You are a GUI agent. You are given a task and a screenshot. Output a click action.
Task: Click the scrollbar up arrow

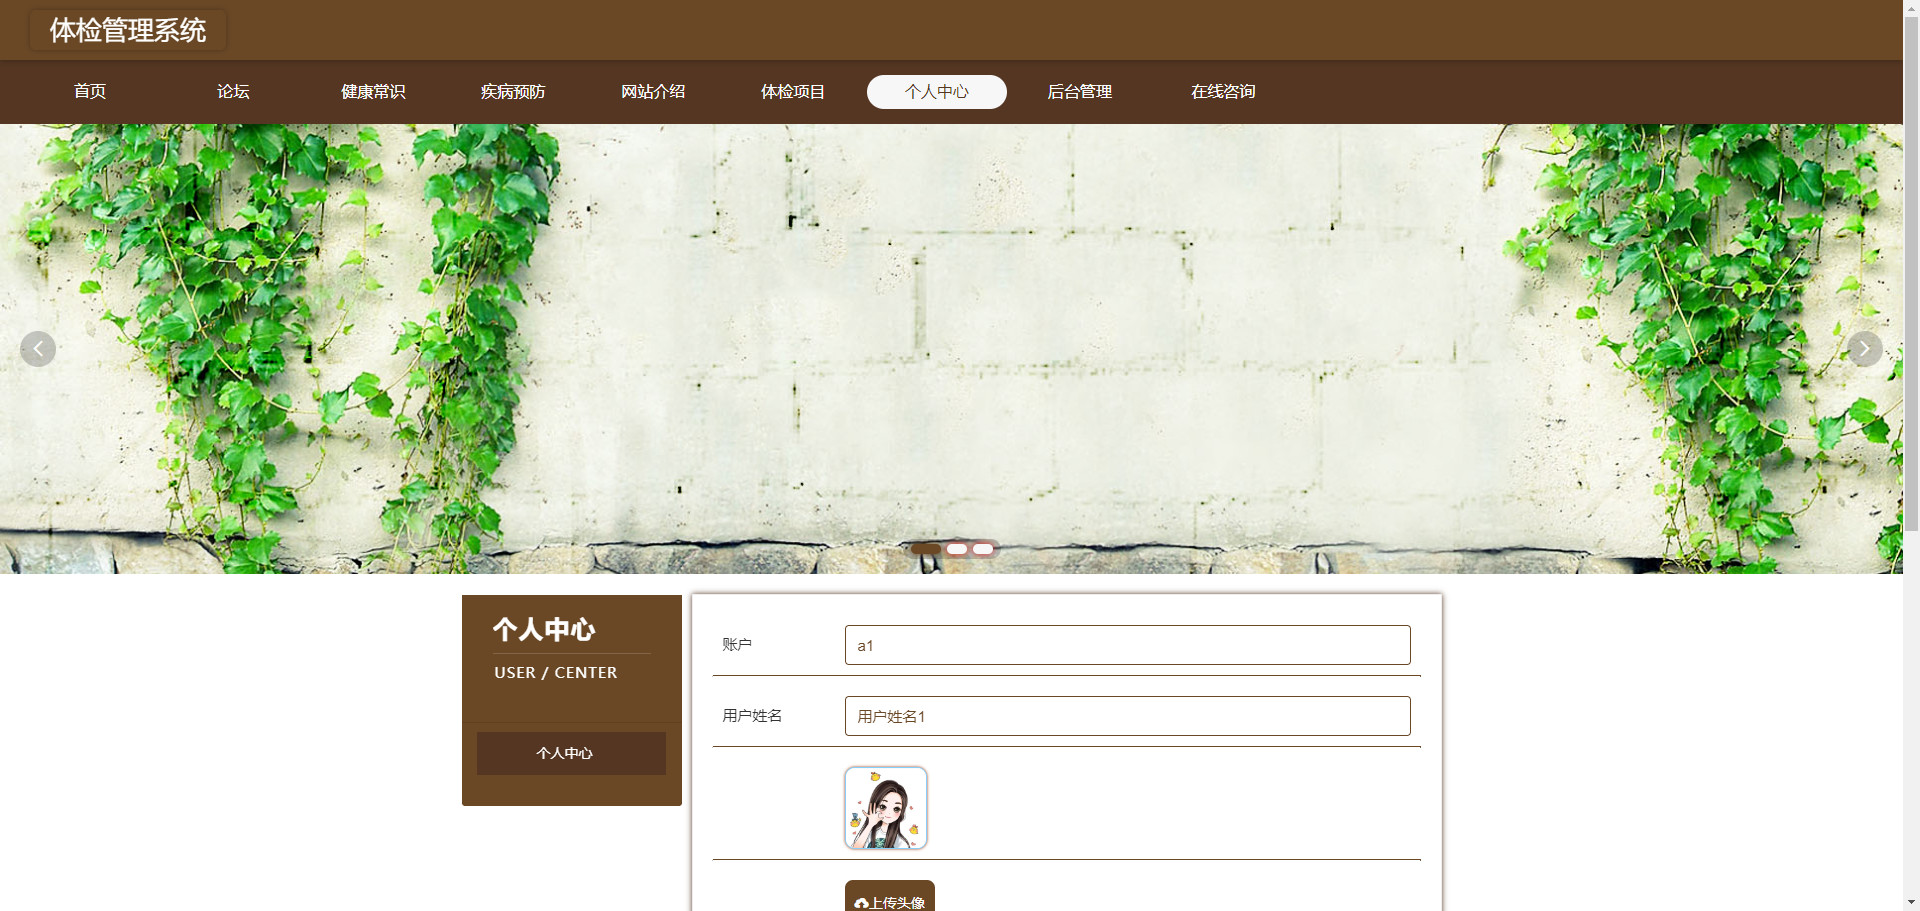pyautogui.click(x=1911, y=8)
